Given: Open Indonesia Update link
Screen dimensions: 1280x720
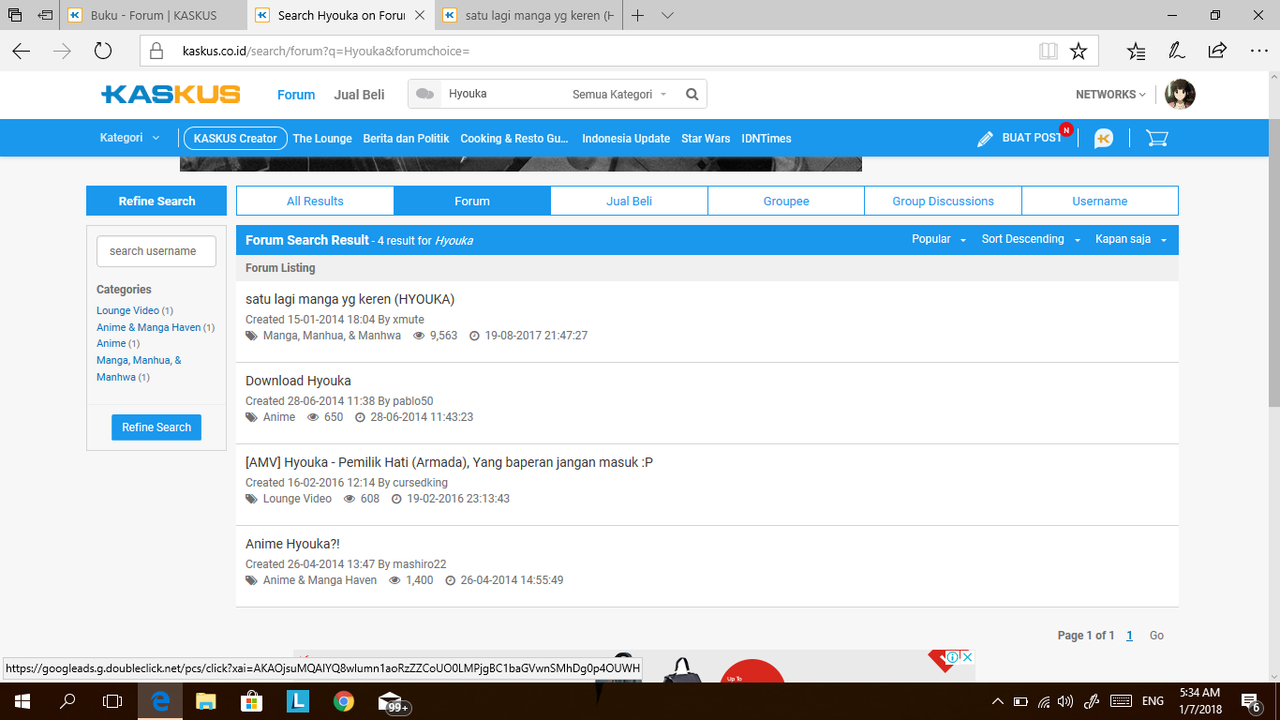Looking at the screenshot, I should click(626, 138).
